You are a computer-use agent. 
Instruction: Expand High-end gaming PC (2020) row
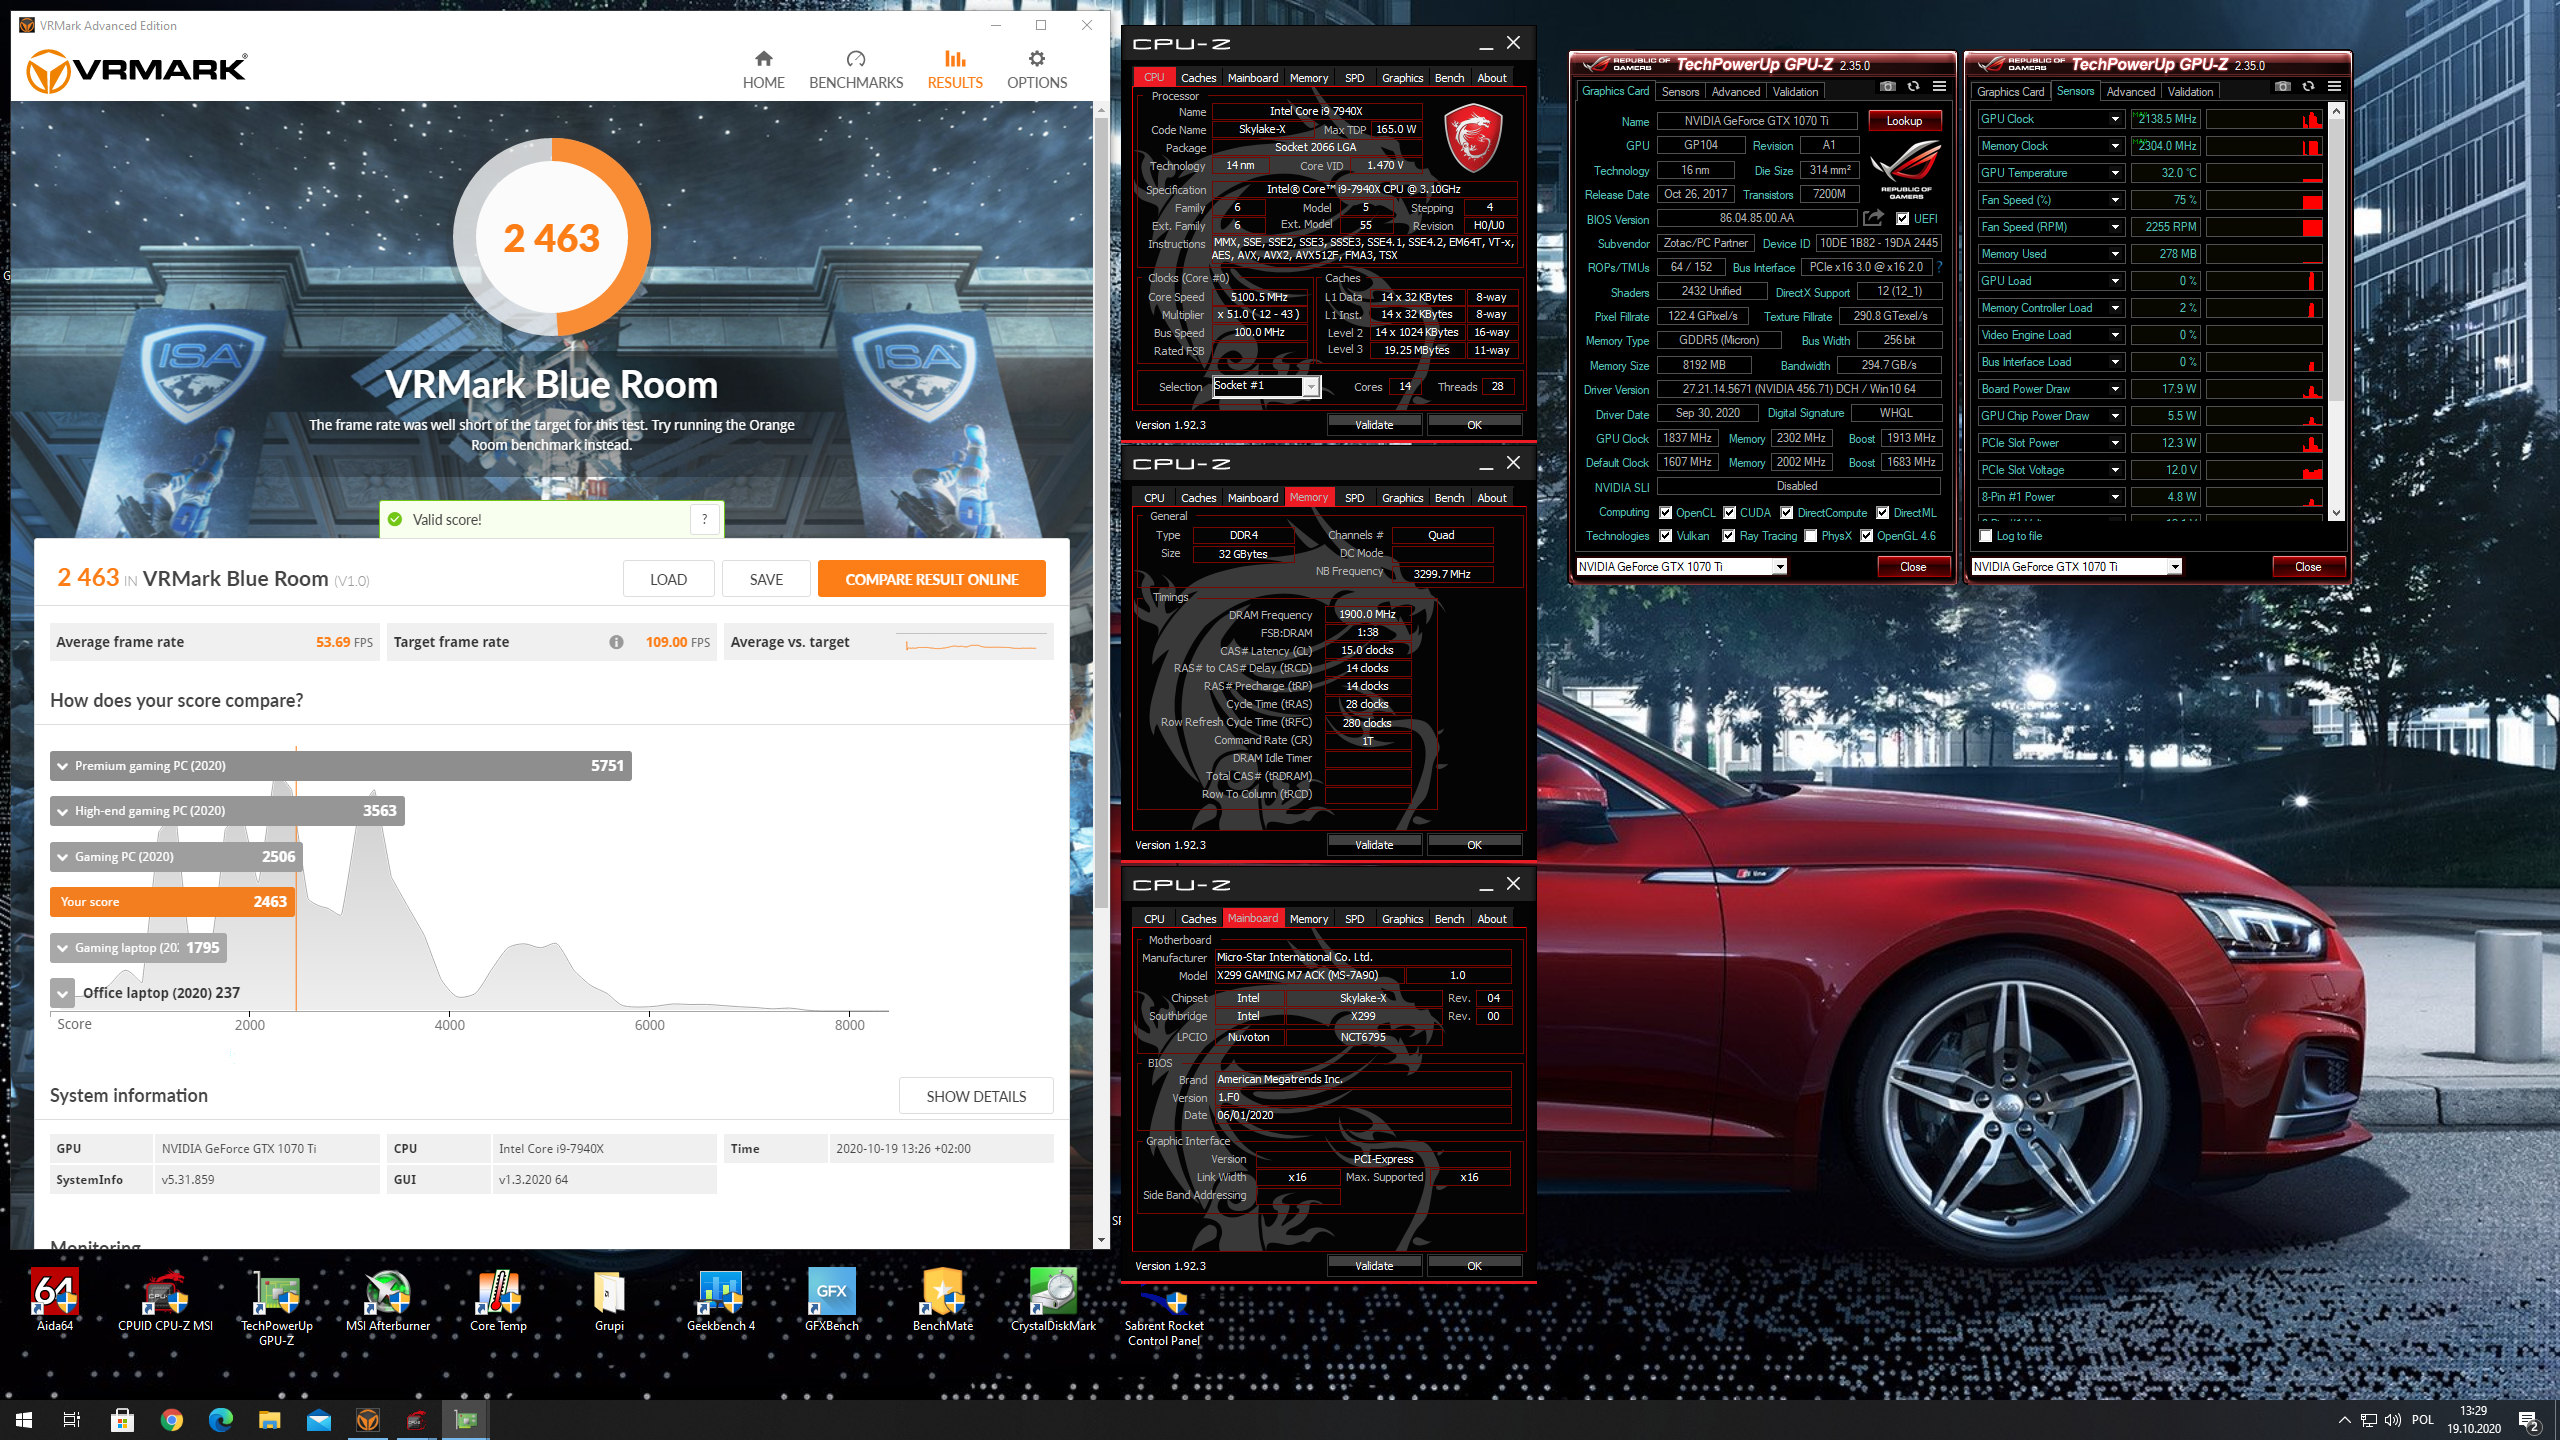point(227,811)
